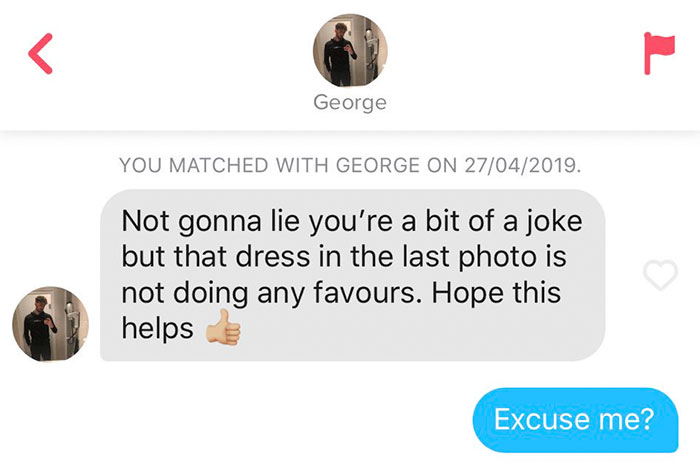Image resolution: width=700 pixels, height=465 pixels.
Task: Click the name George under the header photo
Action: click(350, 103)
